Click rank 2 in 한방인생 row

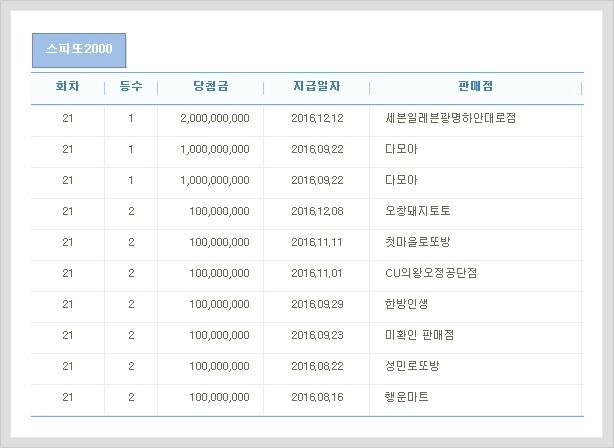(131, 304)
